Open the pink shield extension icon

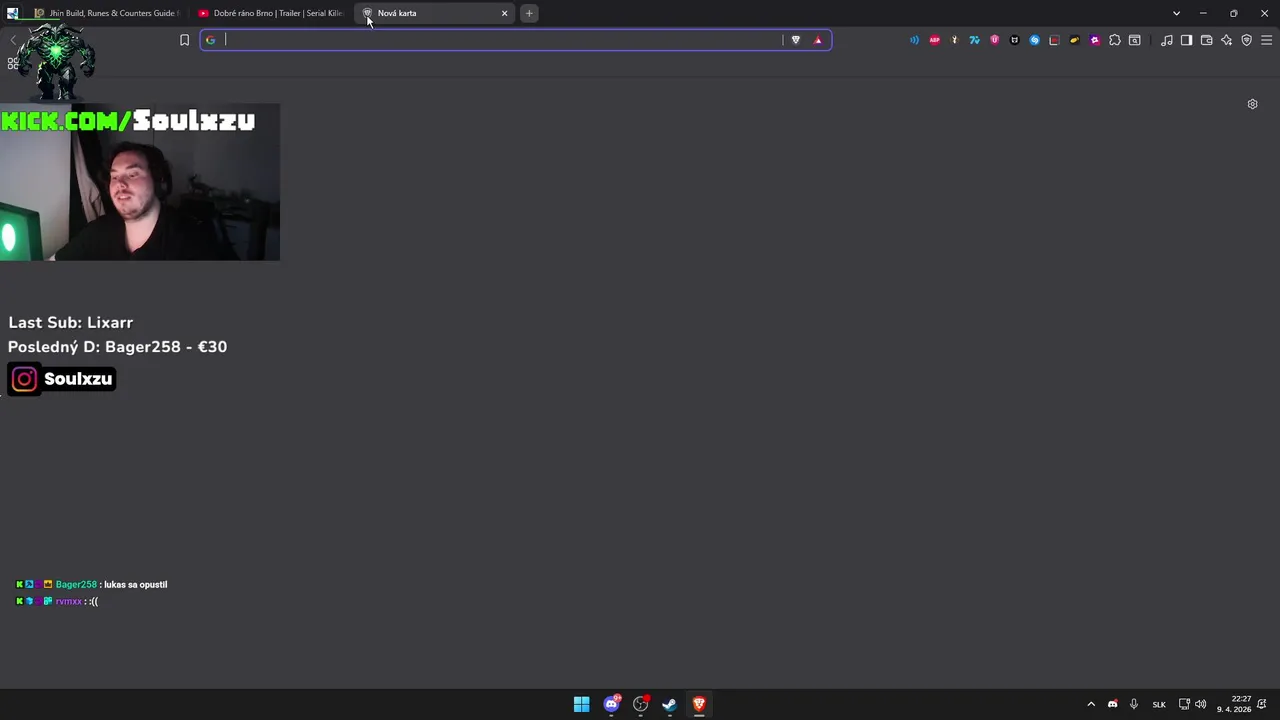click(x=994, y=40)
